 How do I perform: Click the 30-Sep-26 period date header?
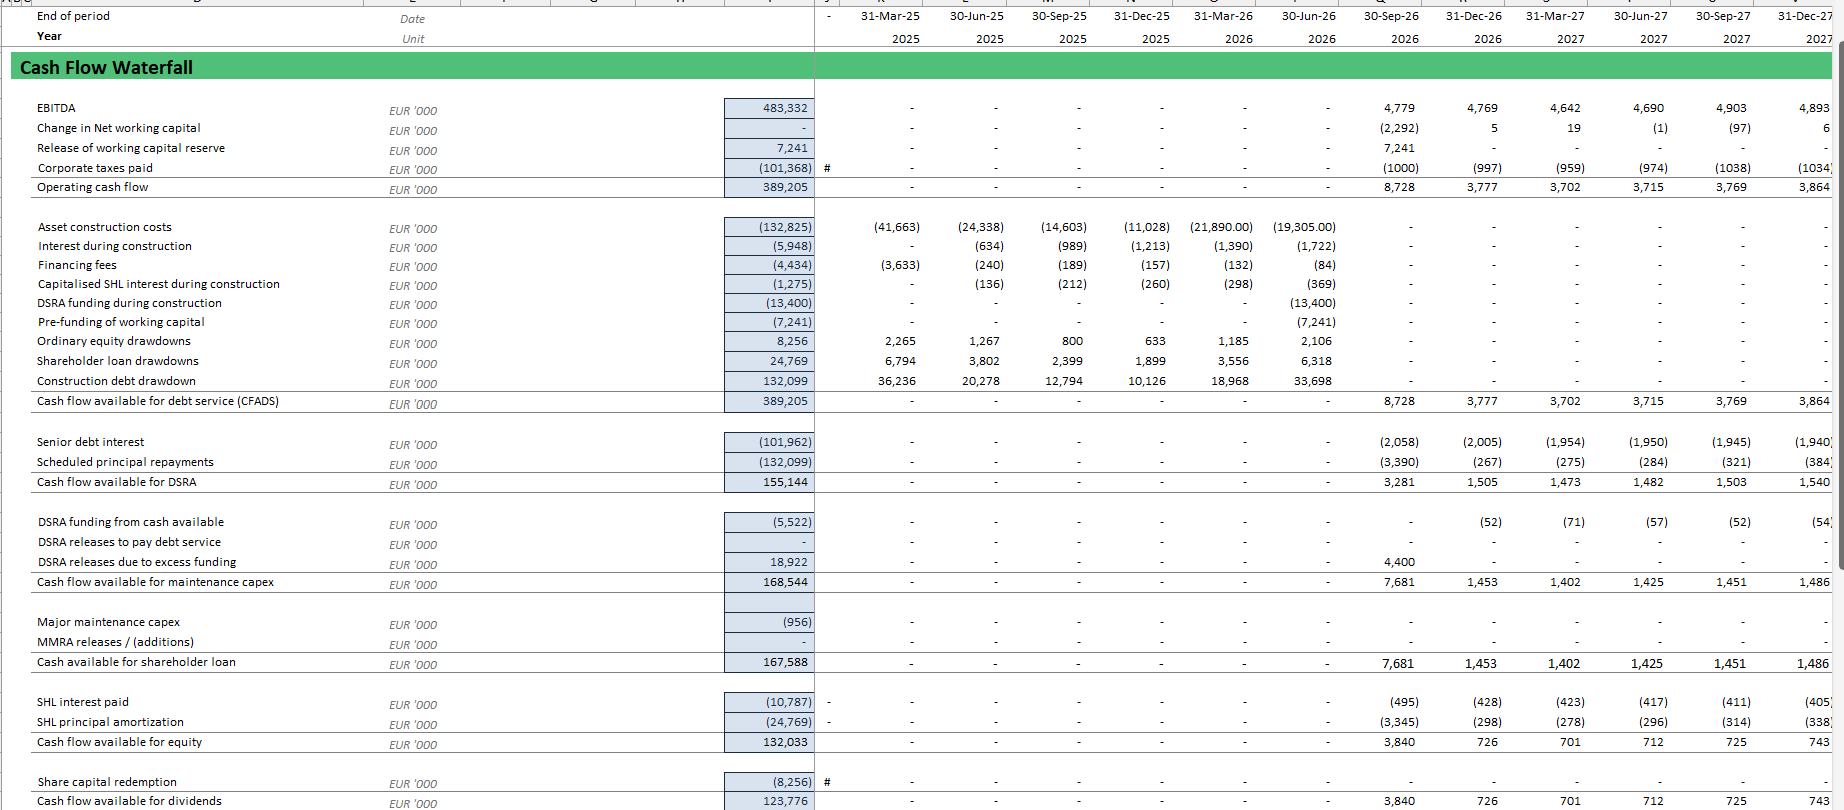[x=1390, y=16]
